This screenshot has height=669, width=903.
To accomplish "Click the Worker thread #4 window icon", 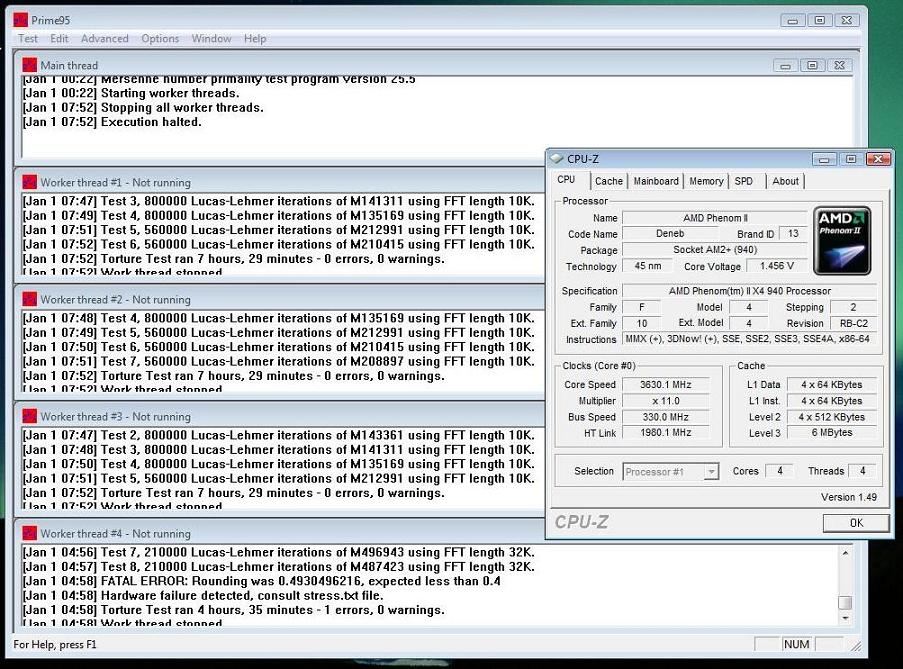I will pos(29,533).
